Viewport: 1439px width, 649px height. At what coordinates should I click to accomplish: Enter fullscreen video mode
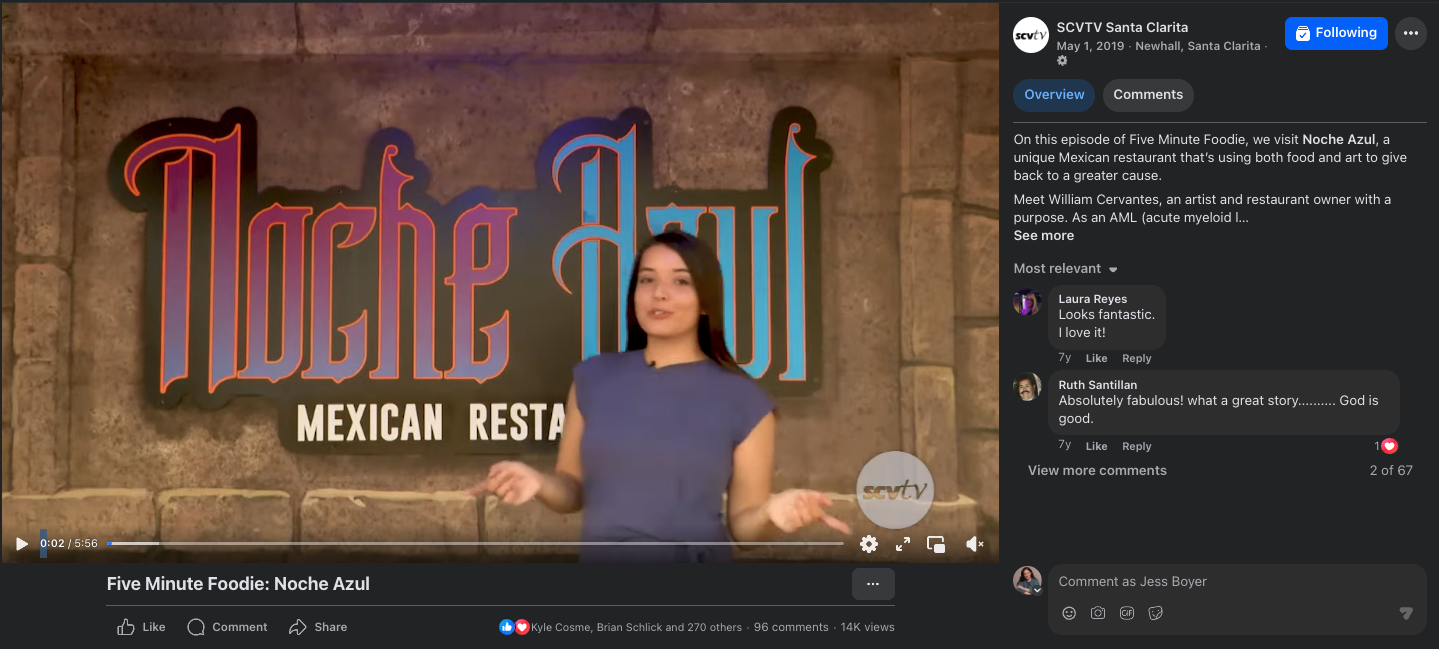pyautogui.click(x=903, y=544)
